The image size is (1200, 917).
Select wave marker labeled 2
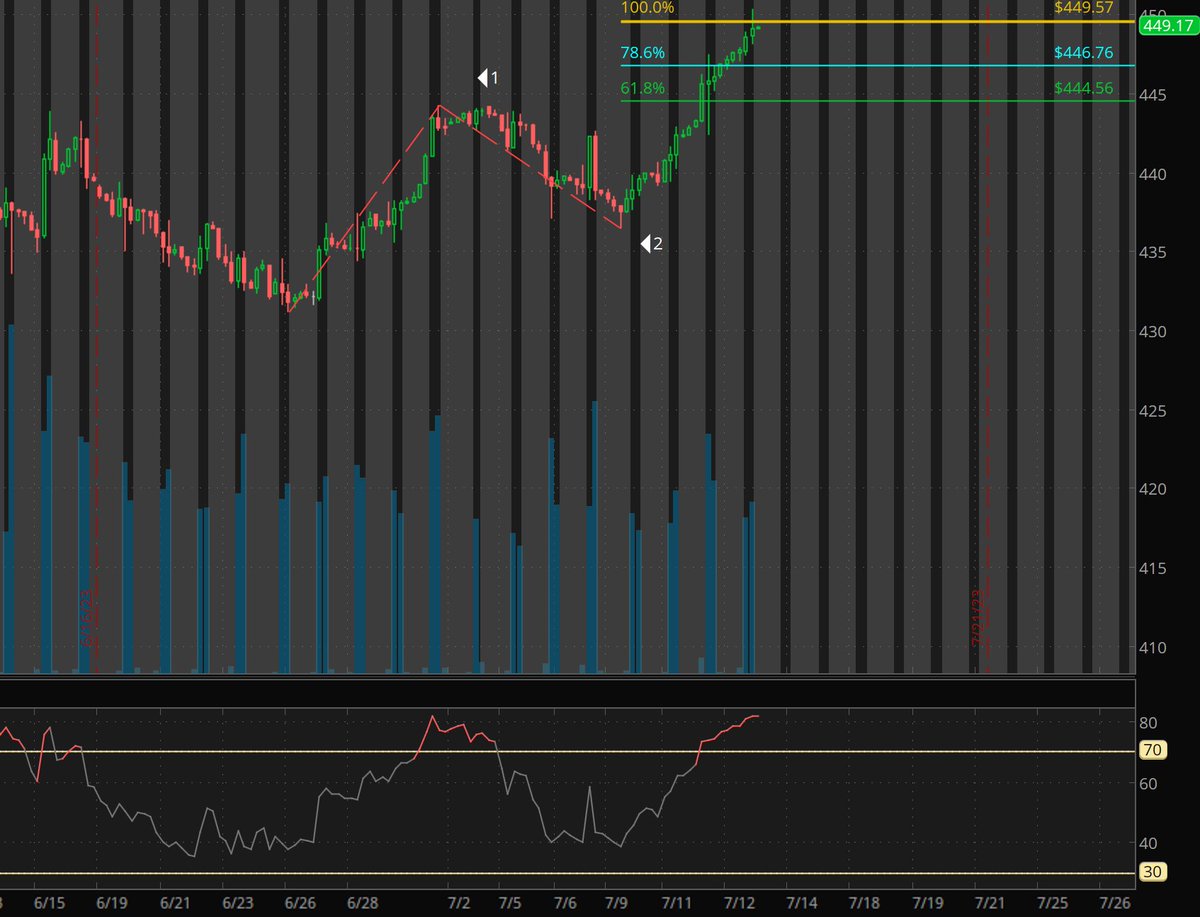(x=651, y=243)
